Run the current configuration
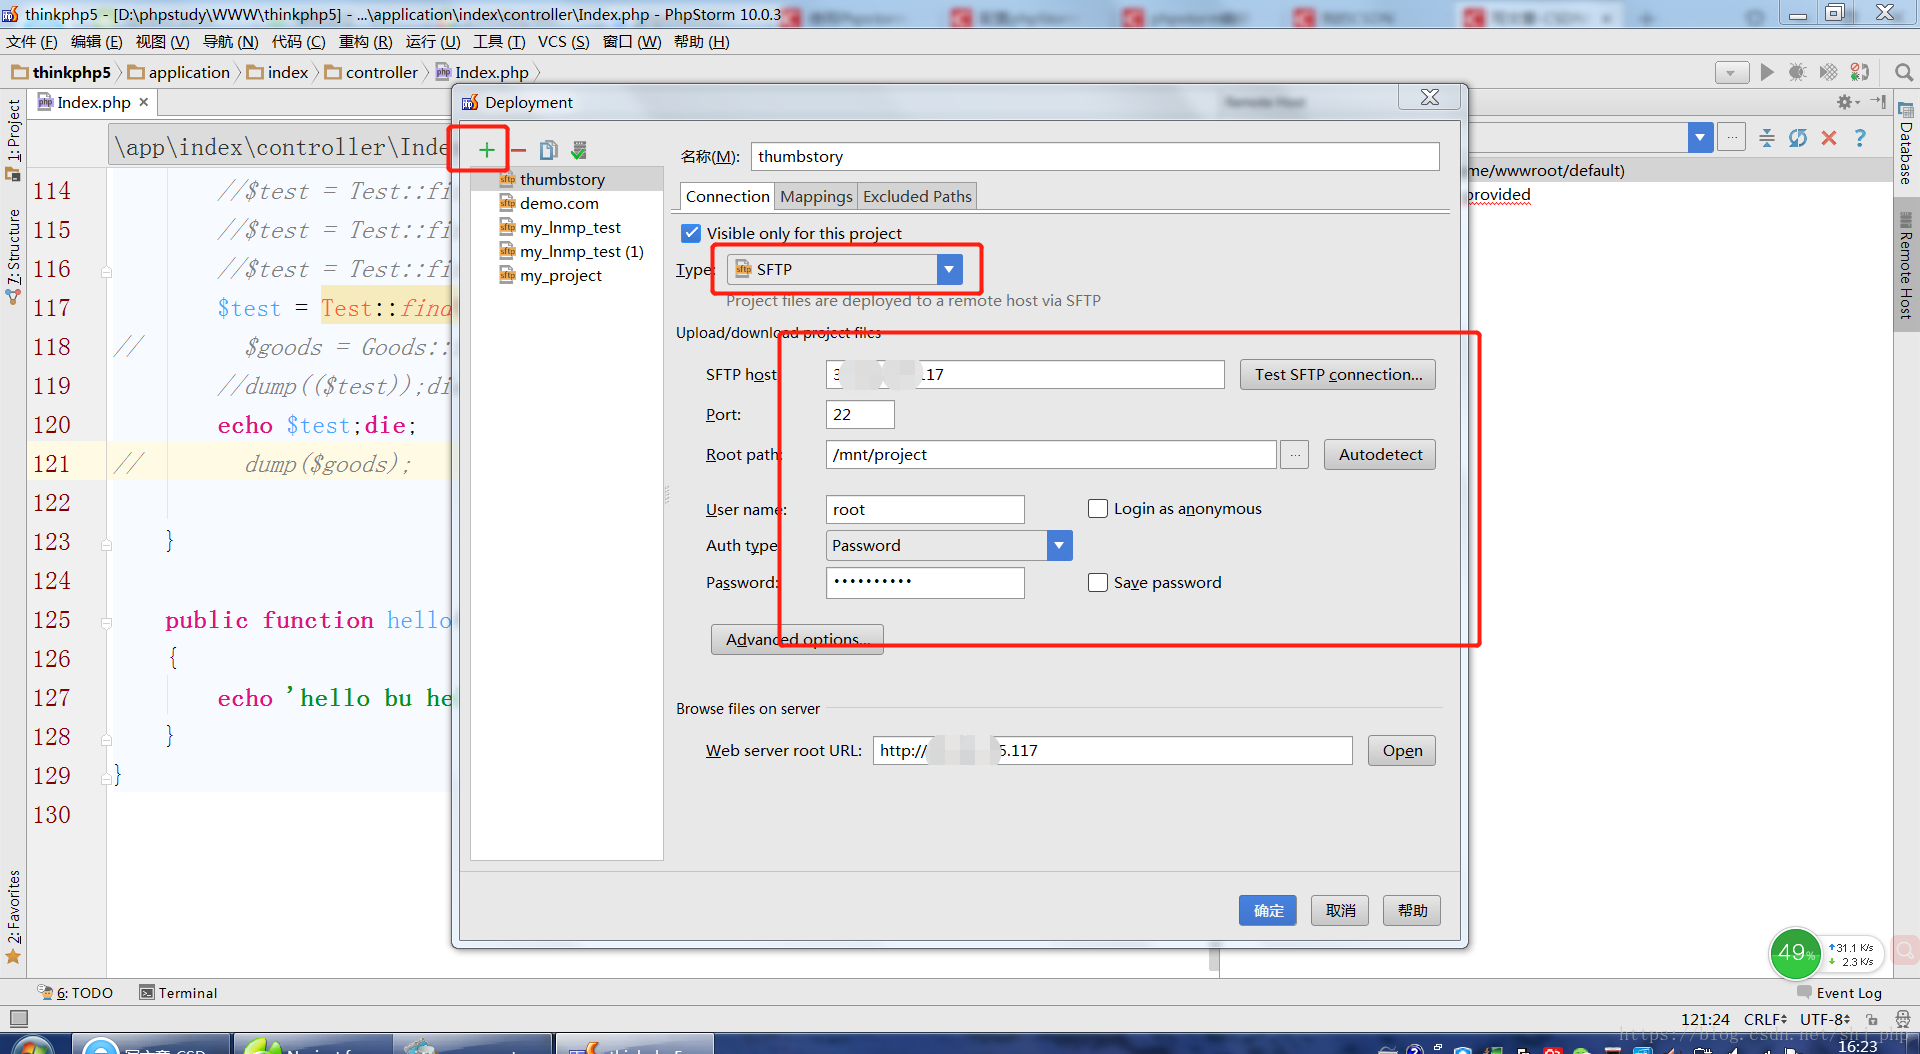The height and width of the screenshot is (1054, 1920). click(x=1767, y=72)
